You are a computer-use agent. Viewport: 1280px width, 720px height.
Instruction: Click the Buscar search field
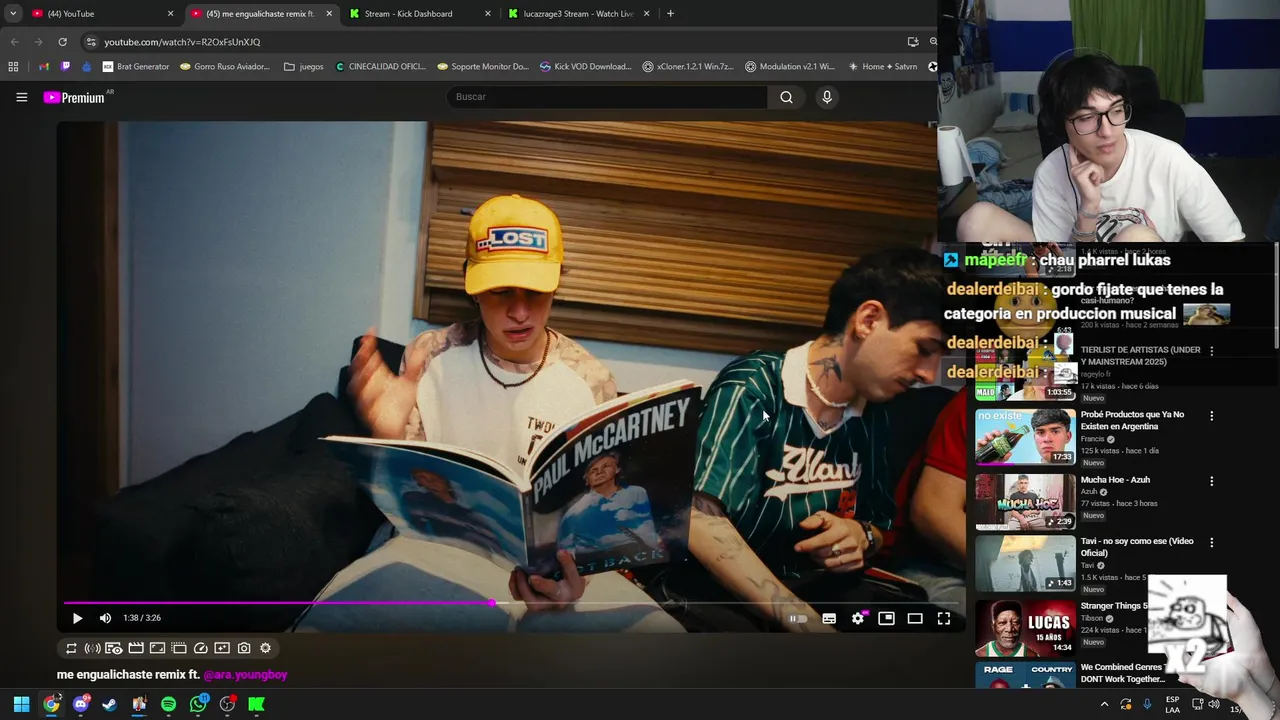tap(606, 97)
